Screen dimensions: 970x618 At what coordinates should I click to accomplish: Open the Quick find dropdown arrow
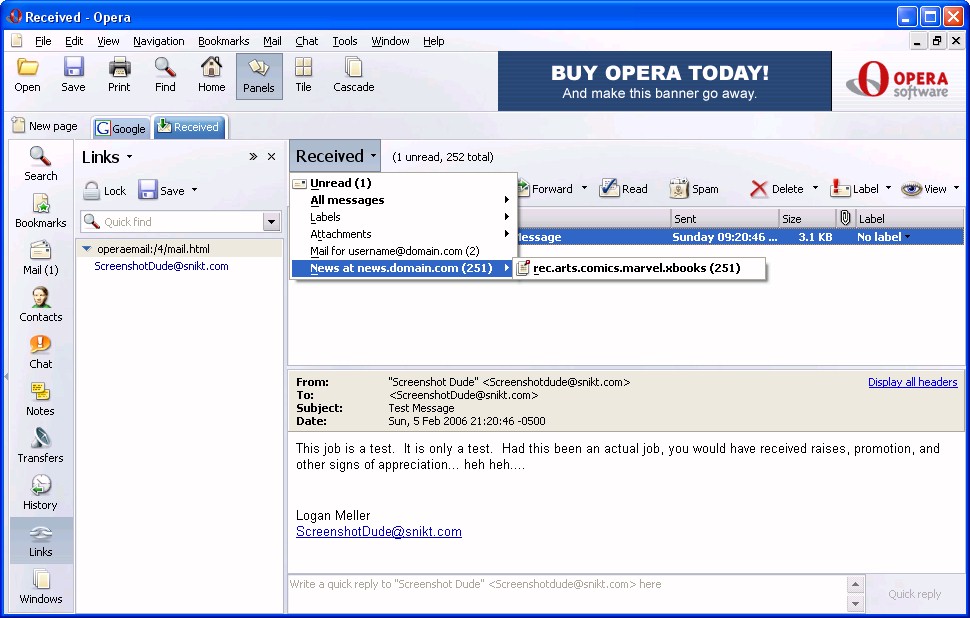click(272, 221)
